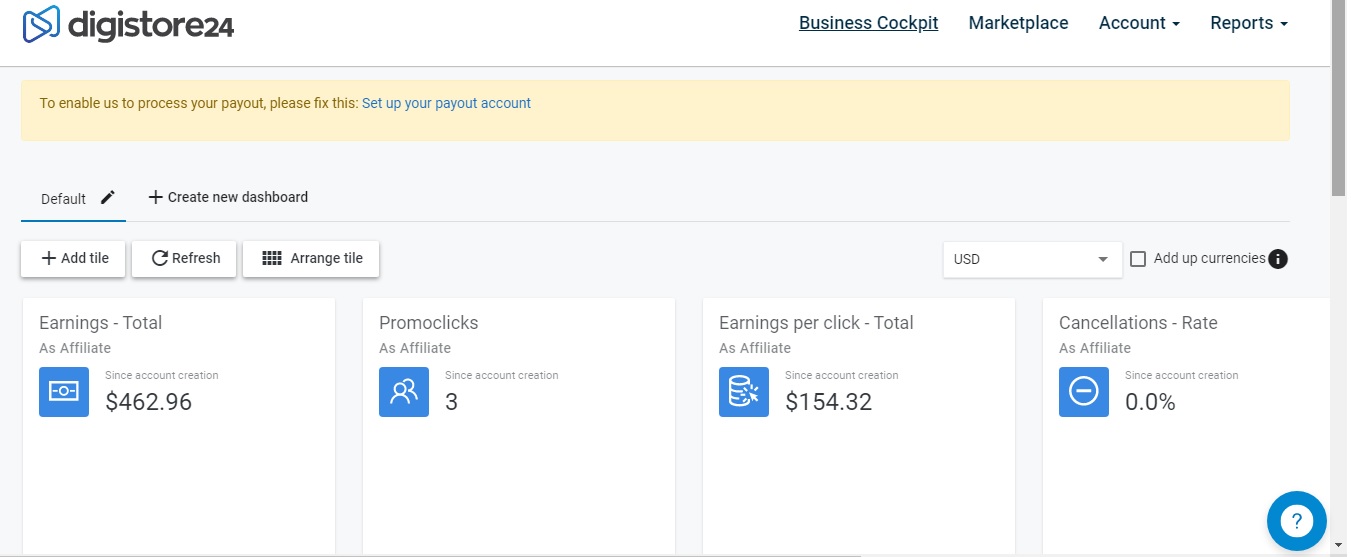This screenshot has height=557, width=1366.
Task: Enable the Add up currencies checkbox
Action: pyautogui.click(x=1138, y=259)
